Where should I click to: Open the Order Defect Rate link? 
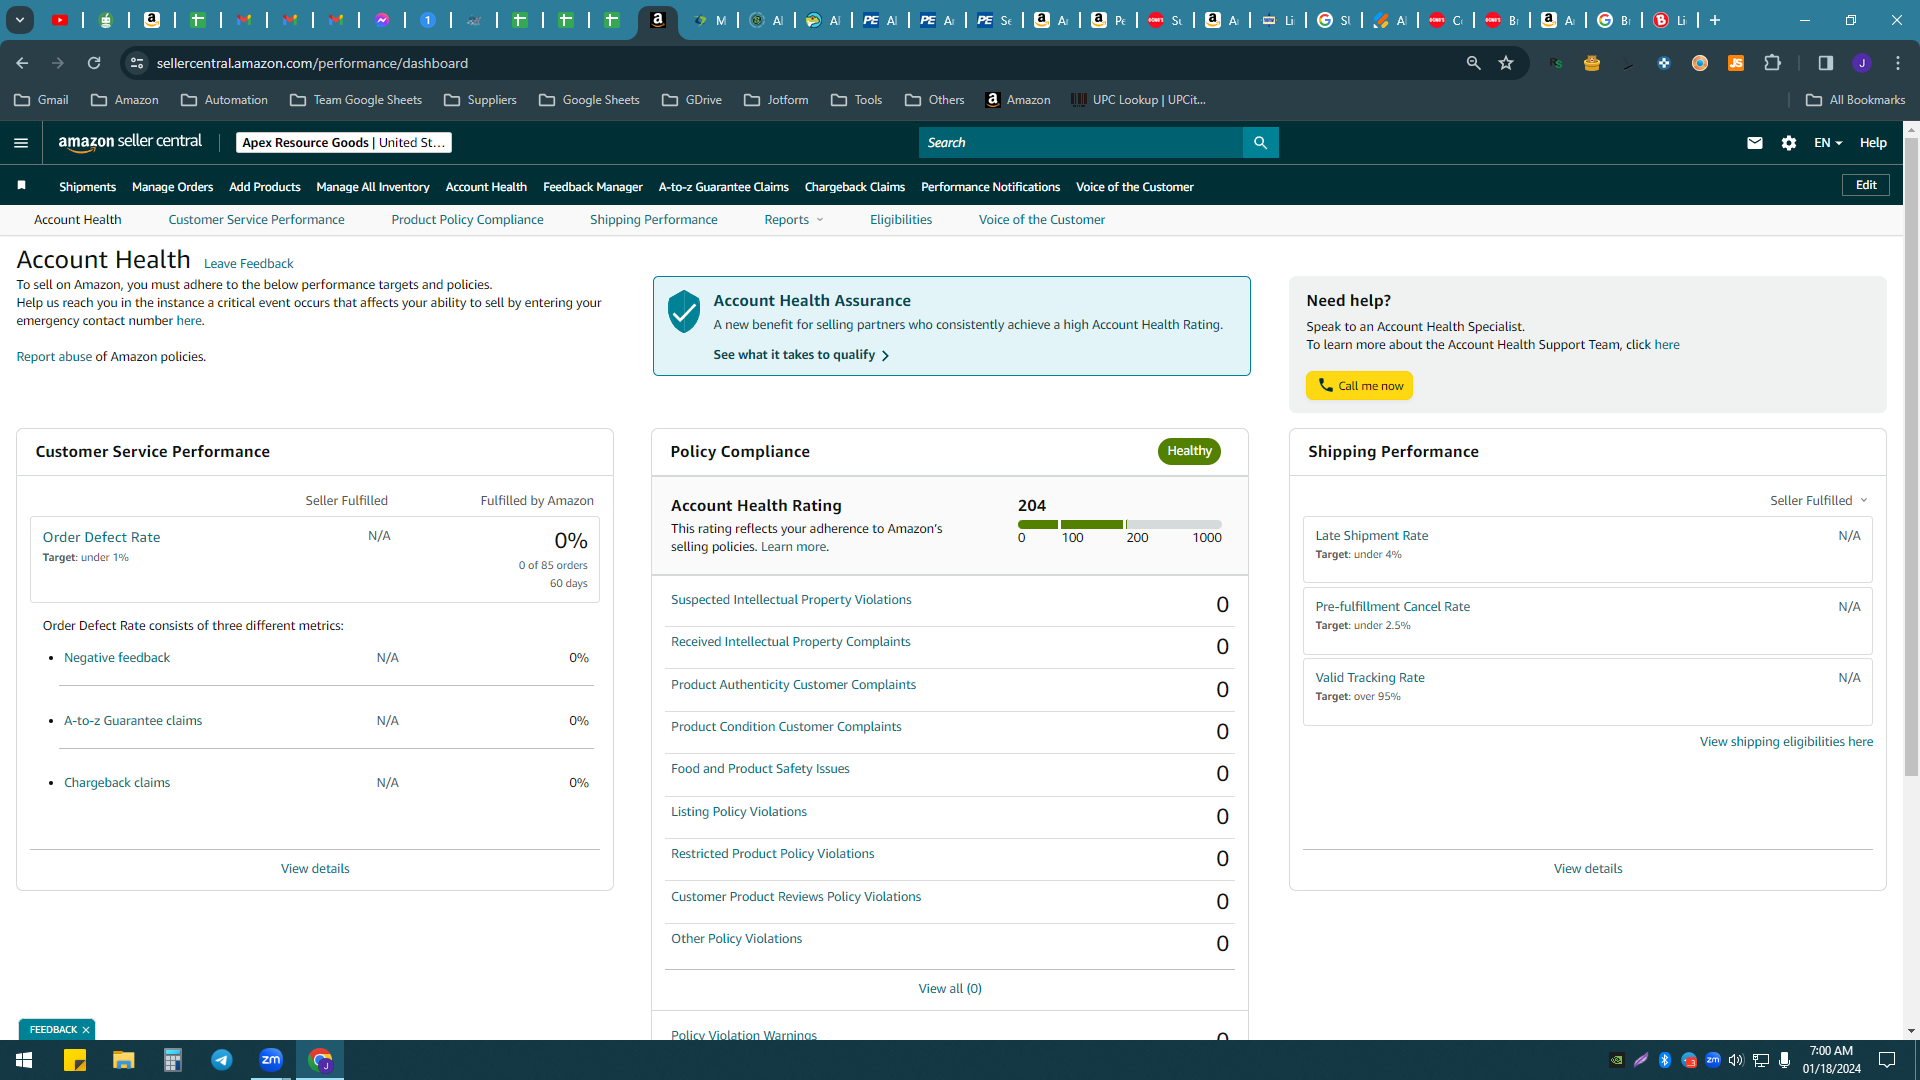coord(101,537)
